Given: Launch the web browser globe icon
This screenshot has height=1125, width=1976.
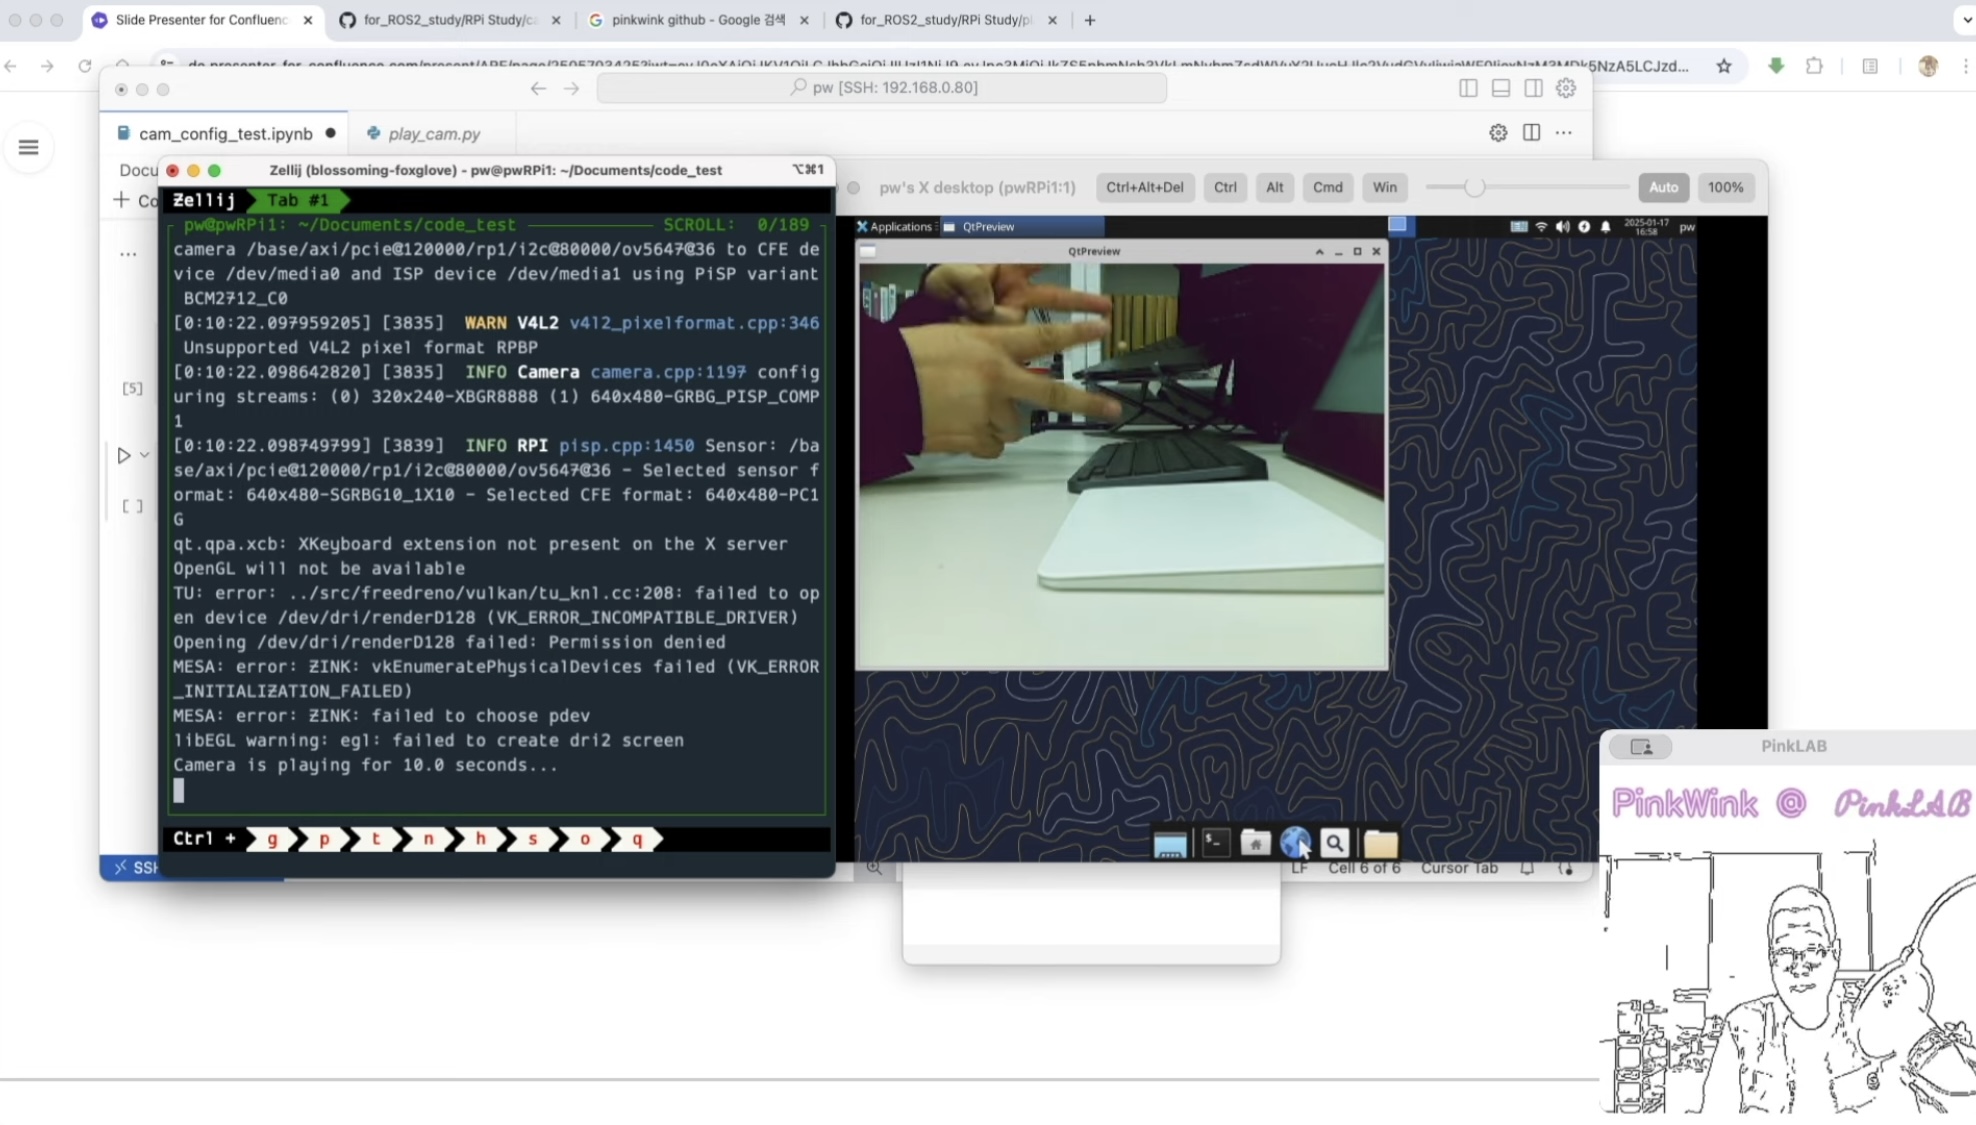Looking at the screenshot, I should pos(1294,843).
